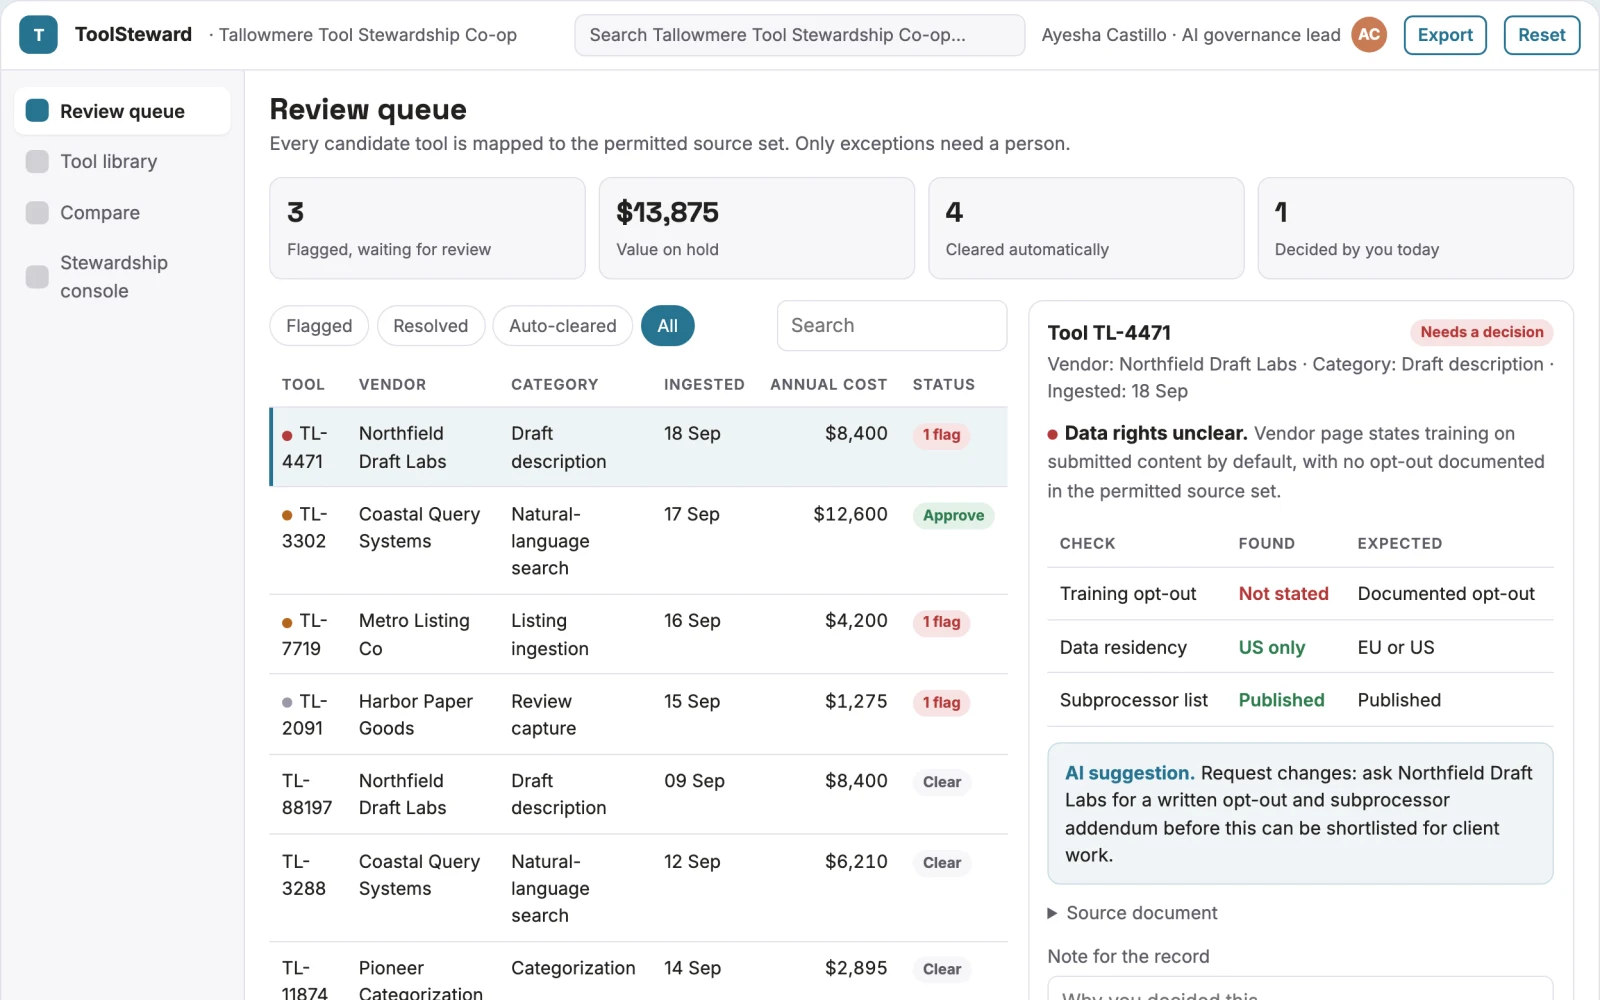
Task: Switch to the Auto-cleared filter
Action: 562,326
